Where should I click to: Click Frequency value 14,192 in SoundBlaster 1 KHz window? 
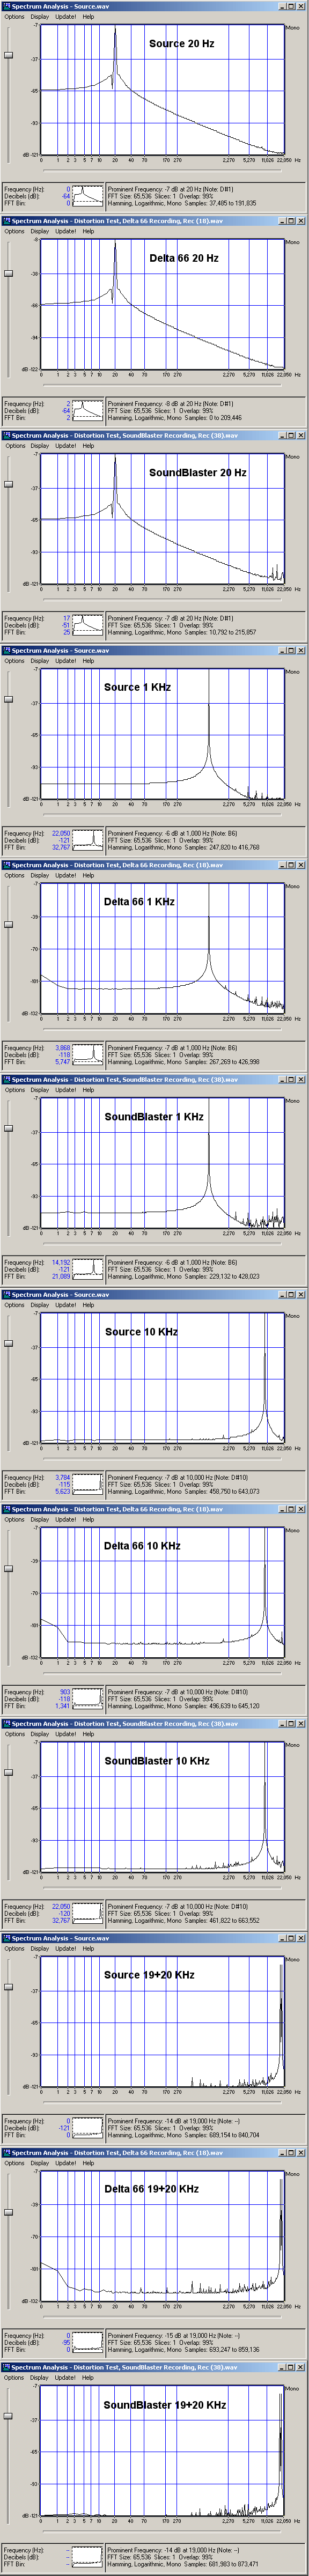pyautogui.click(x=61, y=1262)
